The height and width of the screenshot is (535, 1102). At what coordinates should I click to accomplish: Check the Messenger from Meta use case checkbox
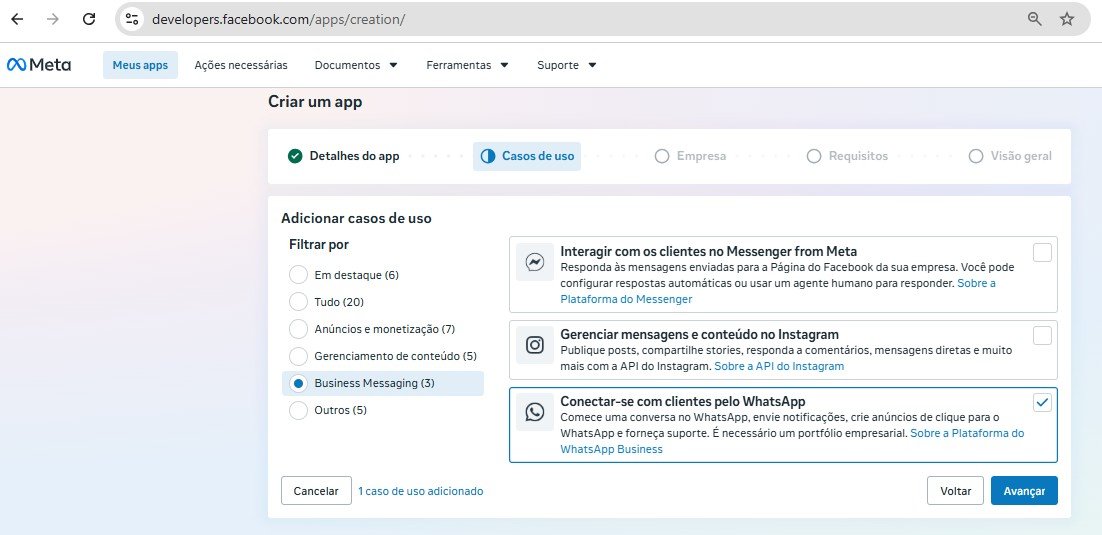(1042, 252)
